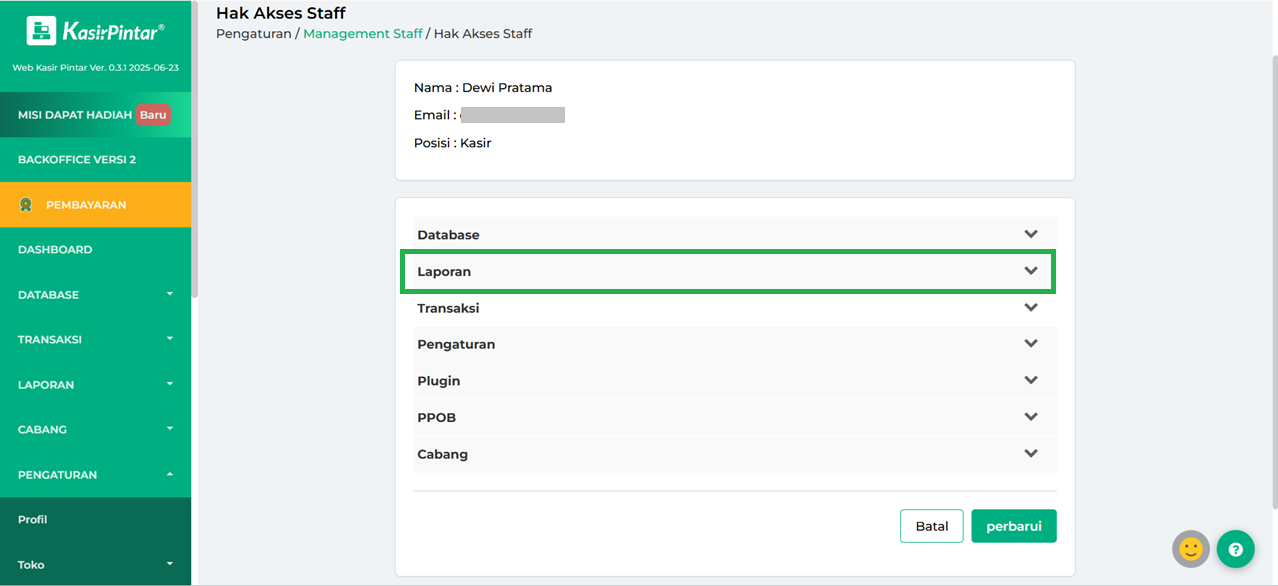The width and height of the screenshot is (1278, 586).
Task: Expand the Pengaturan permissions chevron
Action: coord(1031,344)
